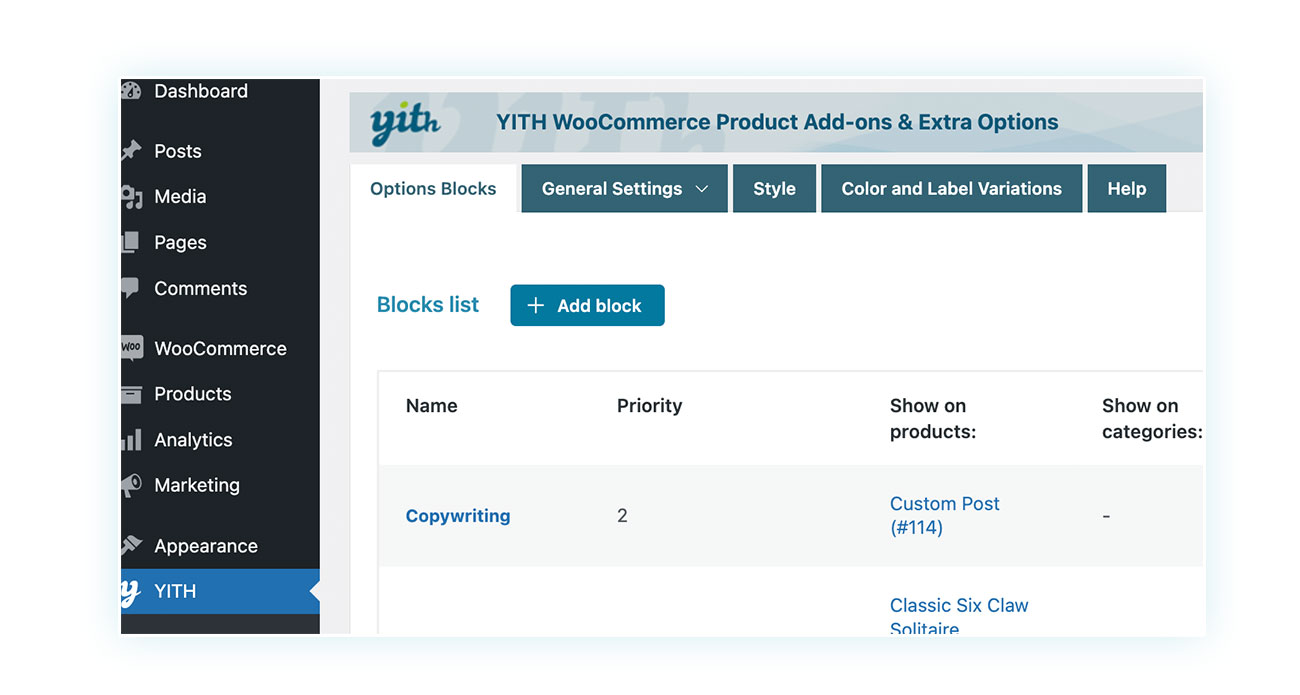This screenshot has height=695, width=1300.
Task: Open the Color and Label Variations tab
Action: (951, 189)
